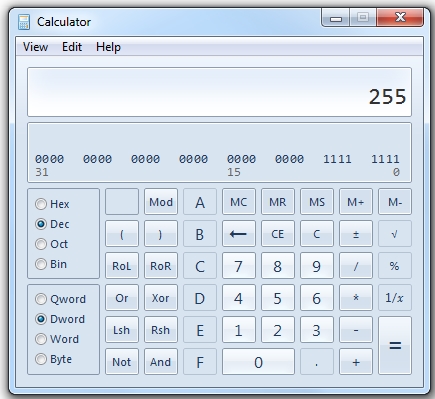Click the decimal point button

(x=317, y=362)
